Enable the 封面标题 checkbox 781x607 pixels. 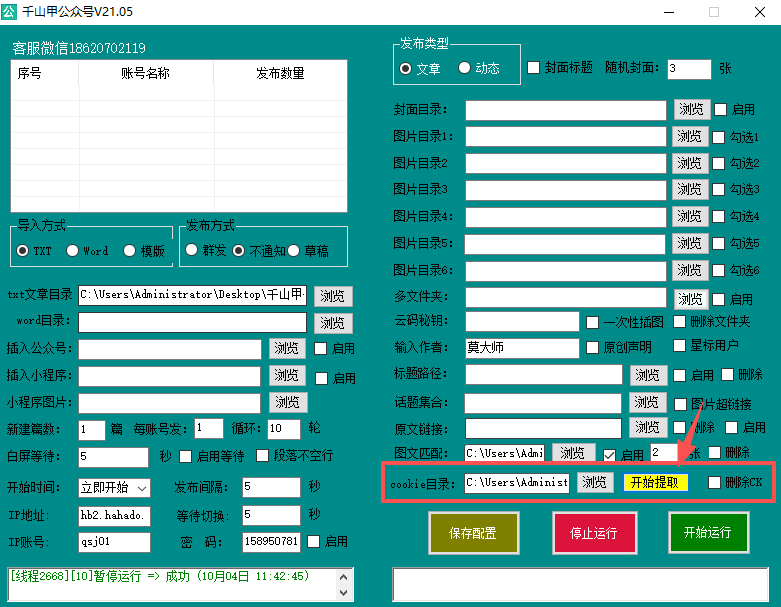click(x=534, y=68)
